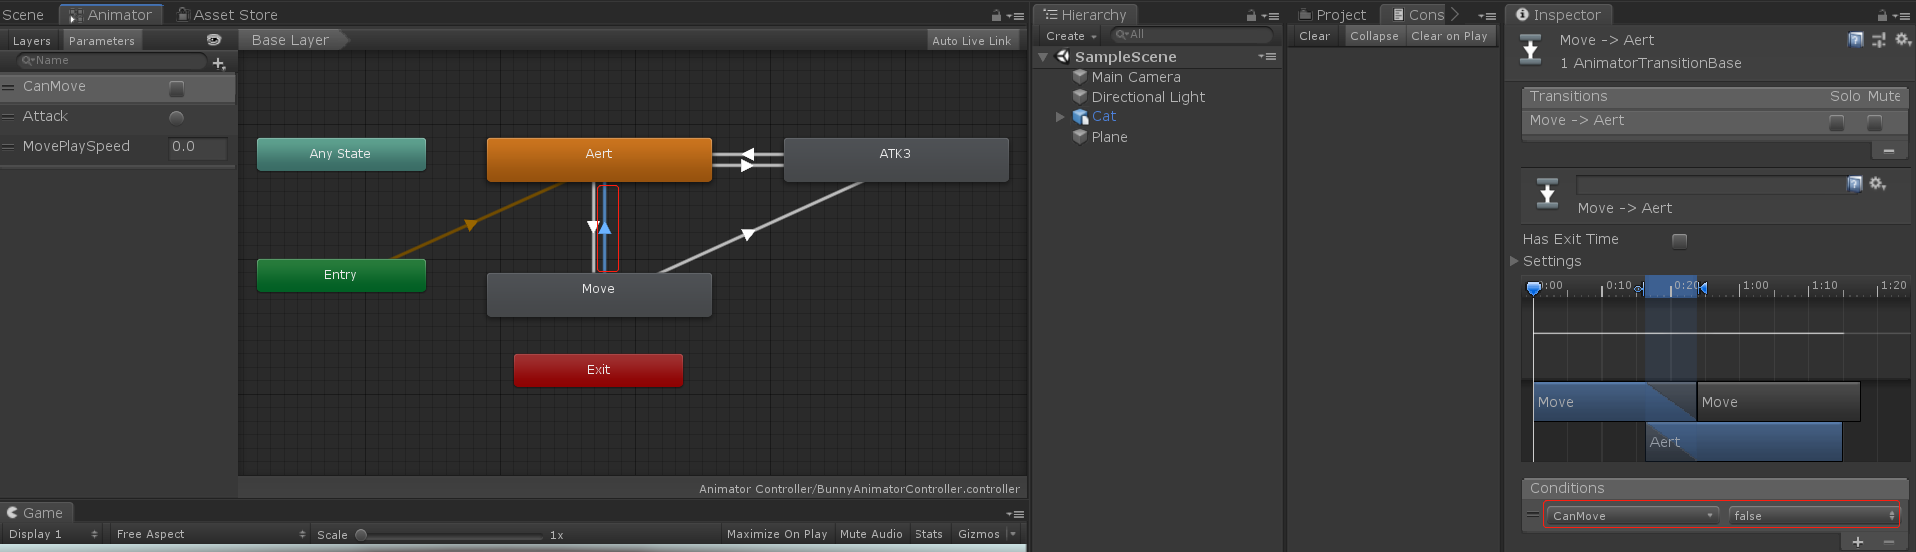Switch to the Console tab

click(1419, 15)
